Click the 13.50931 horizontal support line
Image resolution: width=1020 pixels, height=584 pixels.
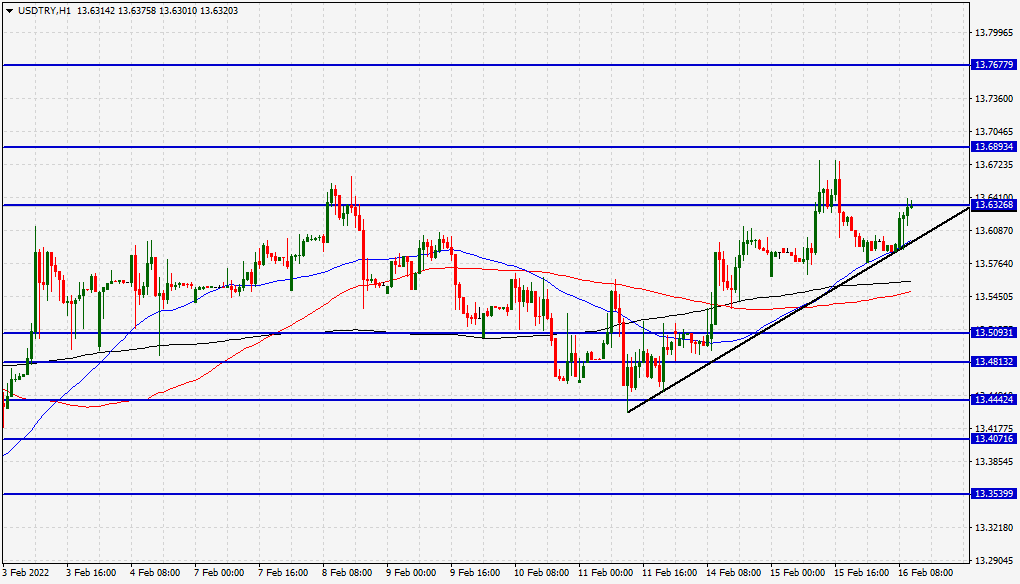400,333
